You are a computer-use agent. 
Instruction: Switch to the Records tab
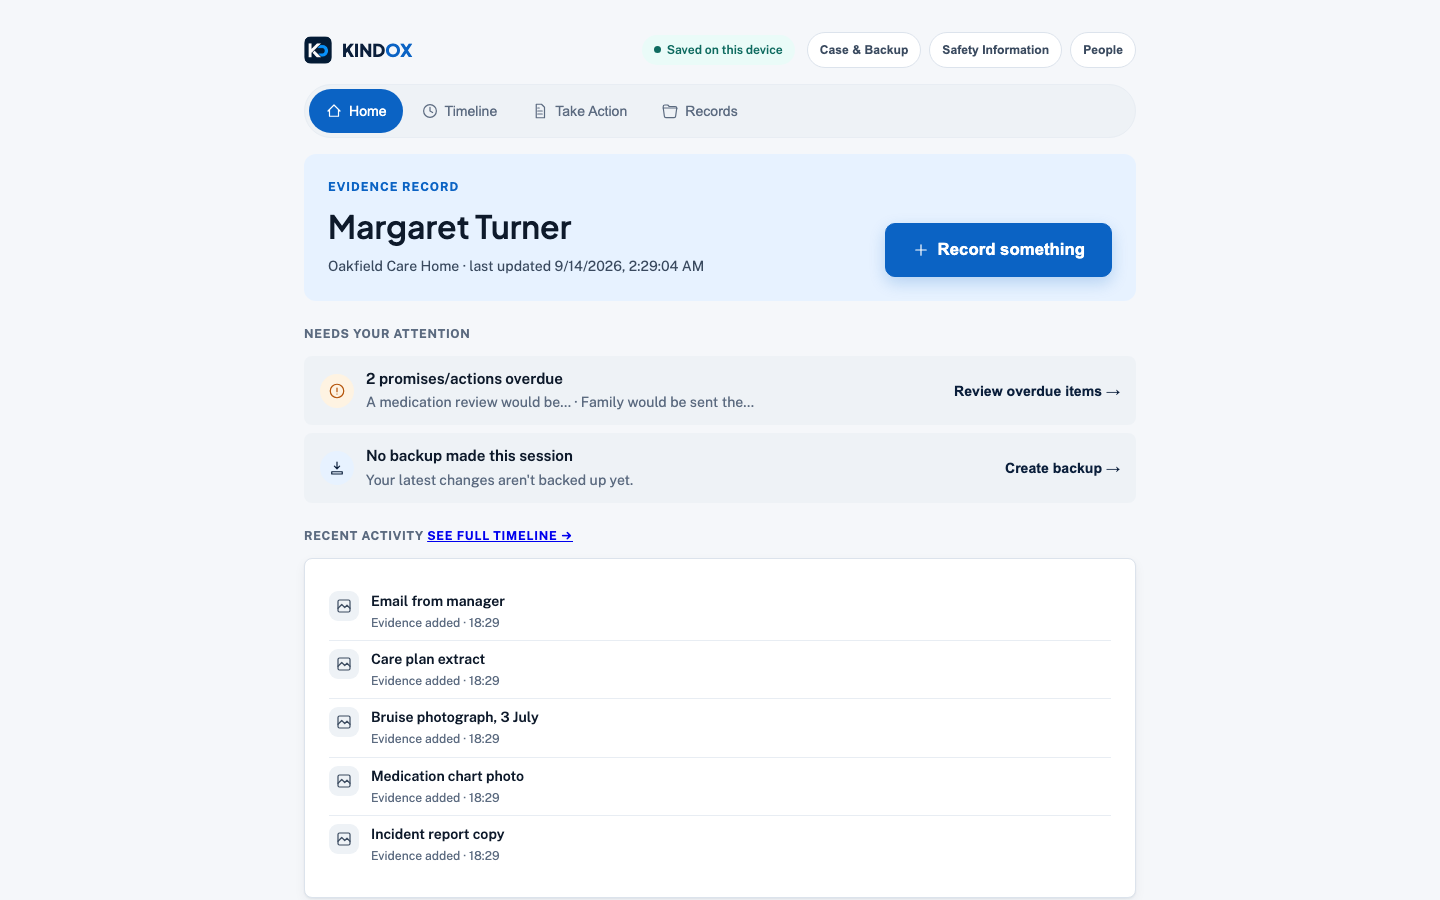tap(700, 111)
